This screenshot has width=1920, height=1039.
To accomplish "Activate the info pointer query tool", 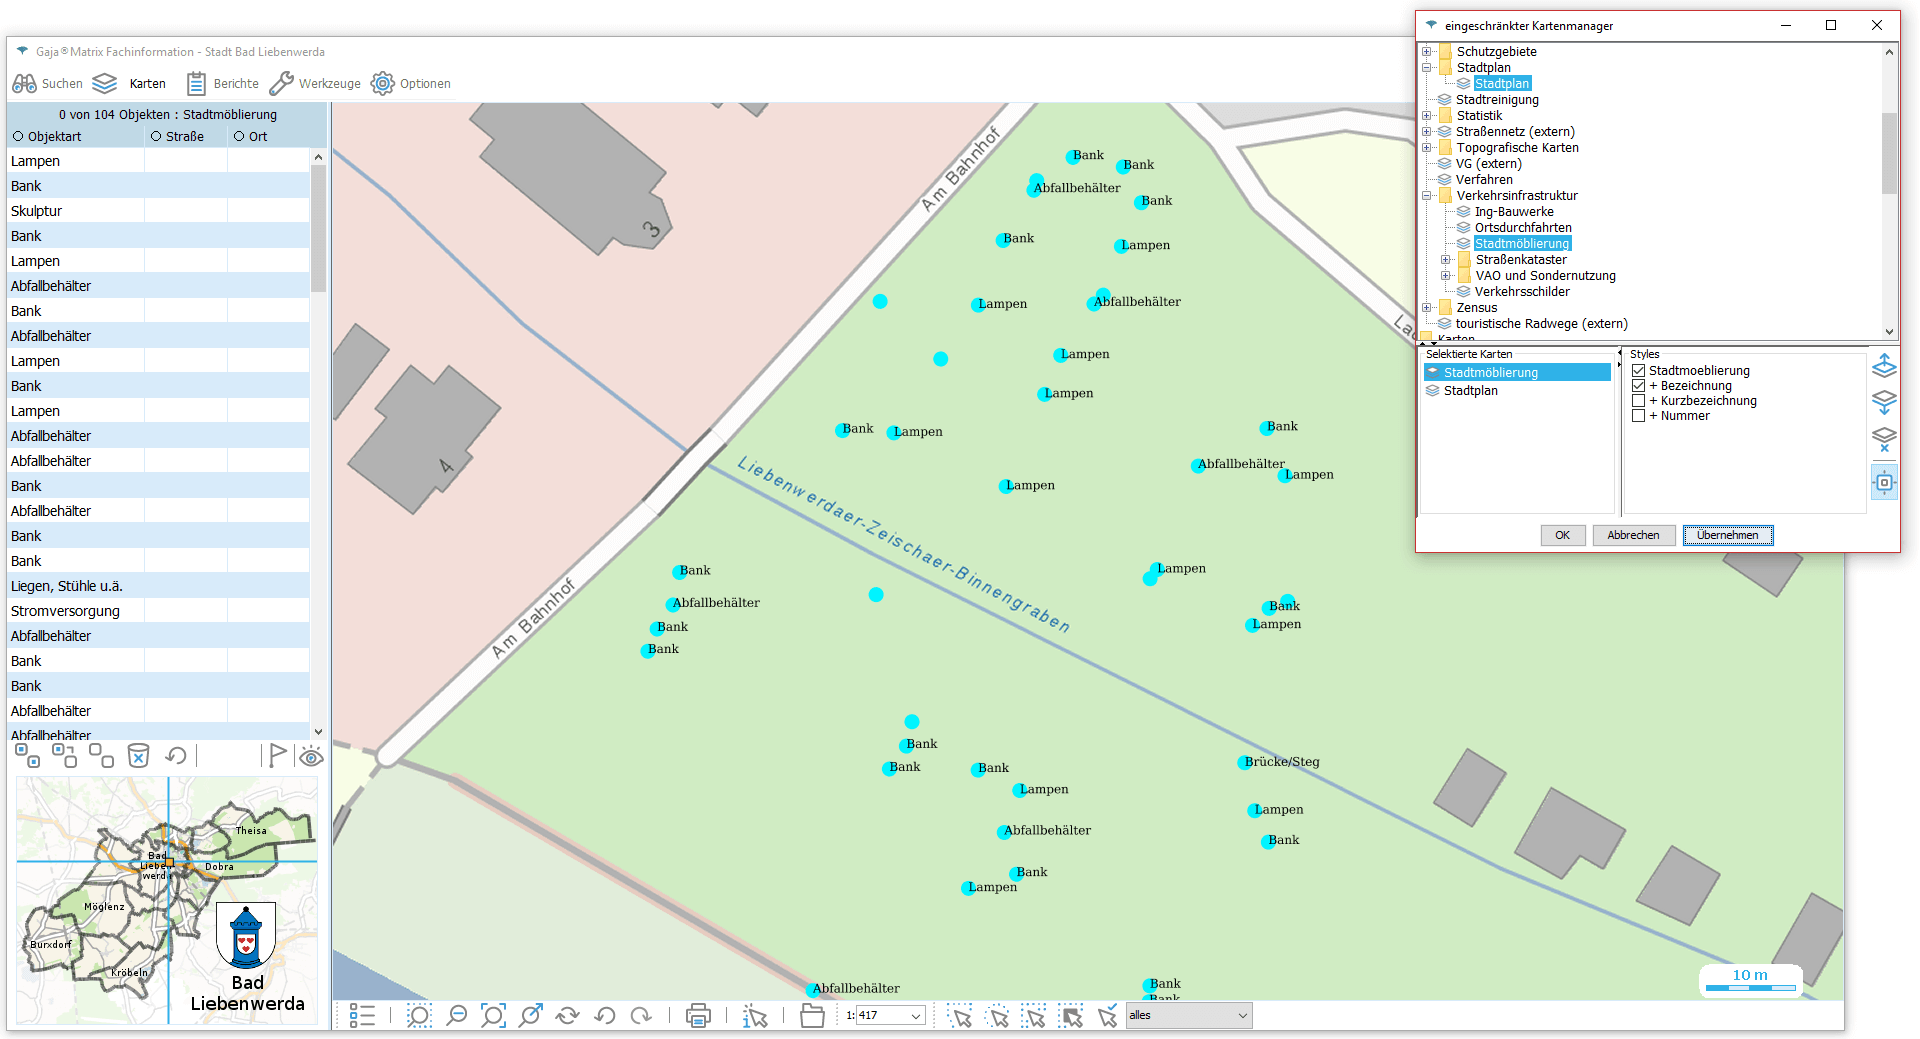I will click(x=755, y=1016).
